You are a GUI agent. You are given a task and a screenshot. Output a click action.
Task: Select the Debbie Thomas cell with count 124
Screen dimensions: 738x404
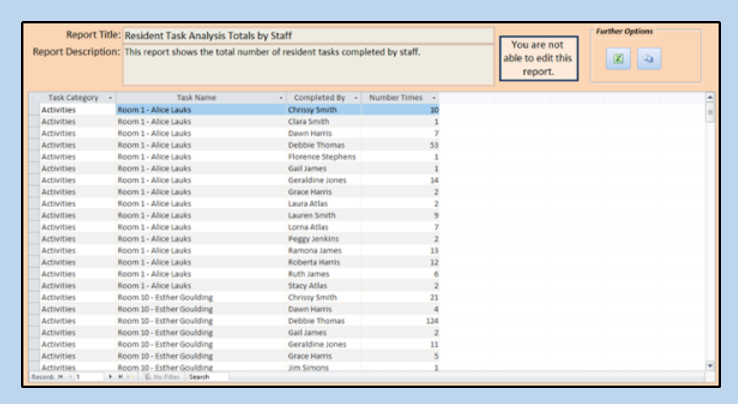322,320
